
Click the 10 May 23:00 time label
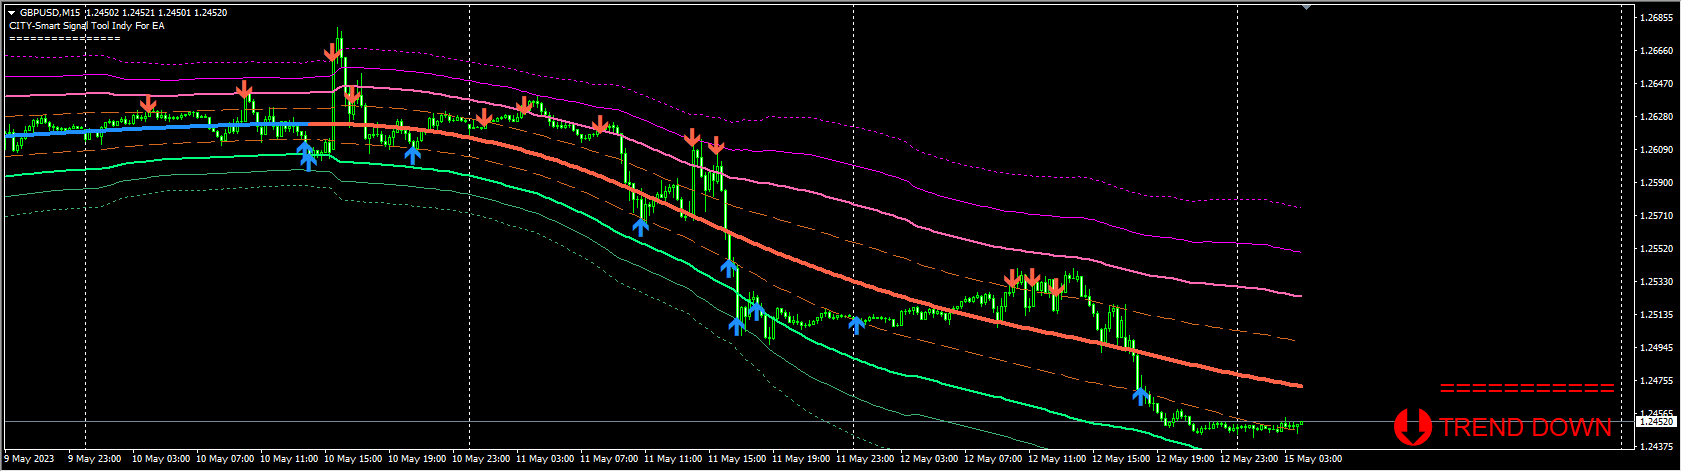481,459
